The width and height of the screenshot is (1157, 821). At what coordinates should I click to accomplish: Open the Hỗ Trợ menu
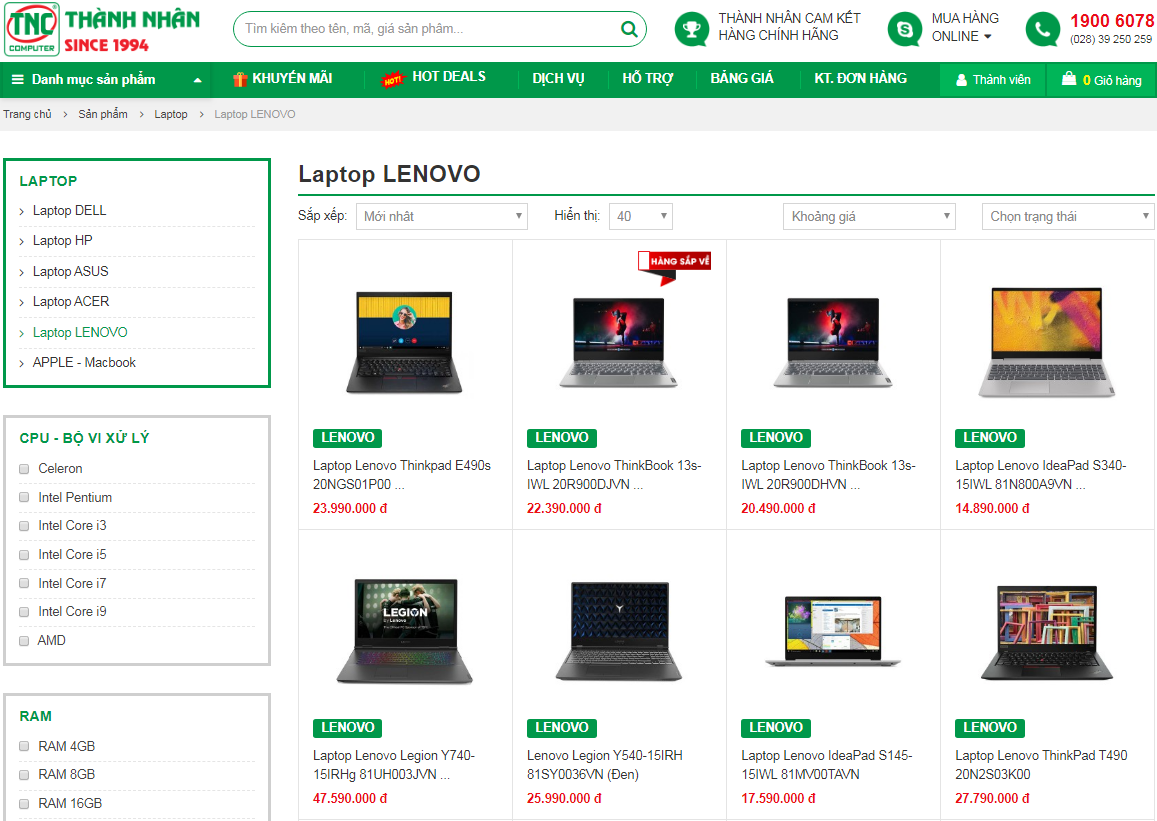pos(647,78)
